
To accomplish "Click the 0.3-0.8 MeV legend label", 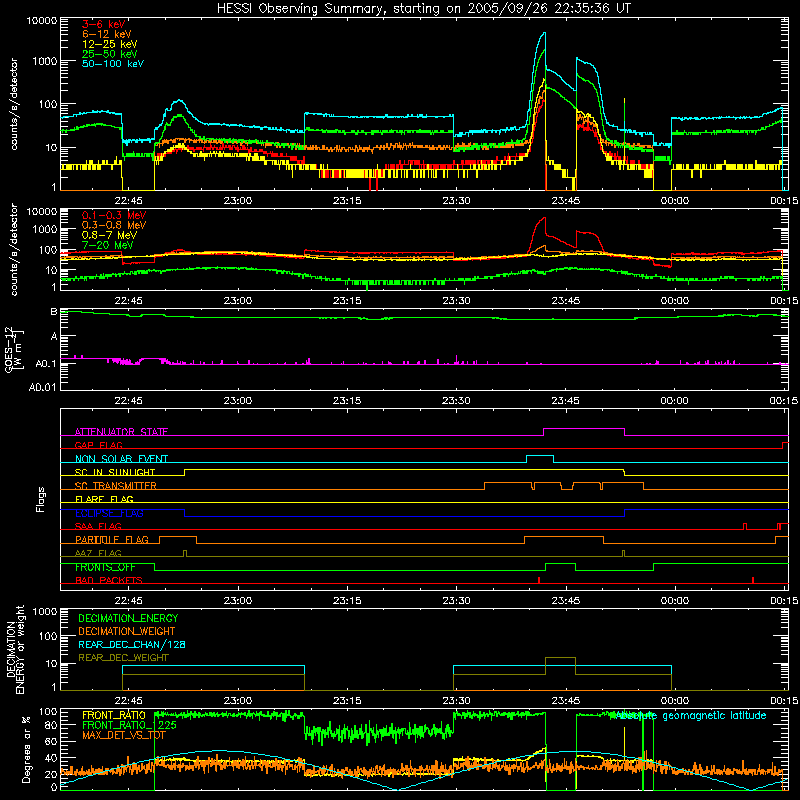I will click(114, 225).
